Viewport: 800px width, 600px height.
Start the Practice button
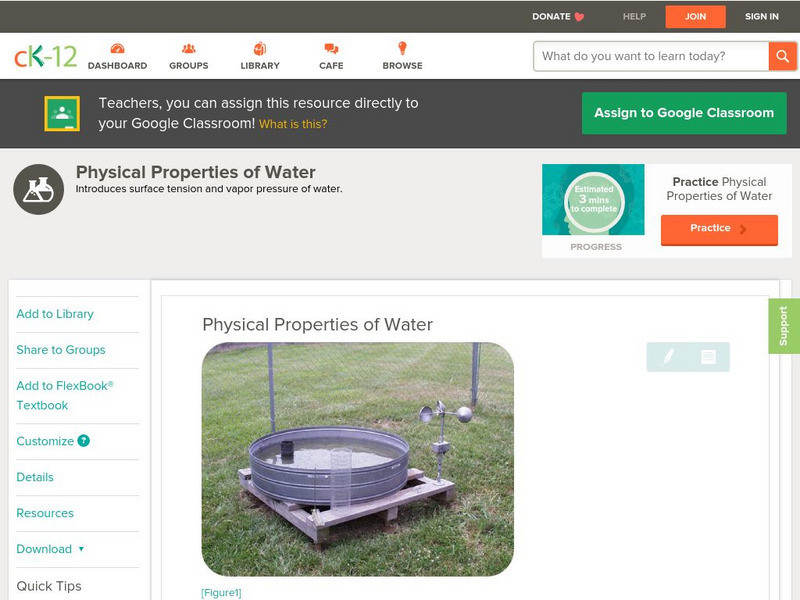click(x=719, y=230)
